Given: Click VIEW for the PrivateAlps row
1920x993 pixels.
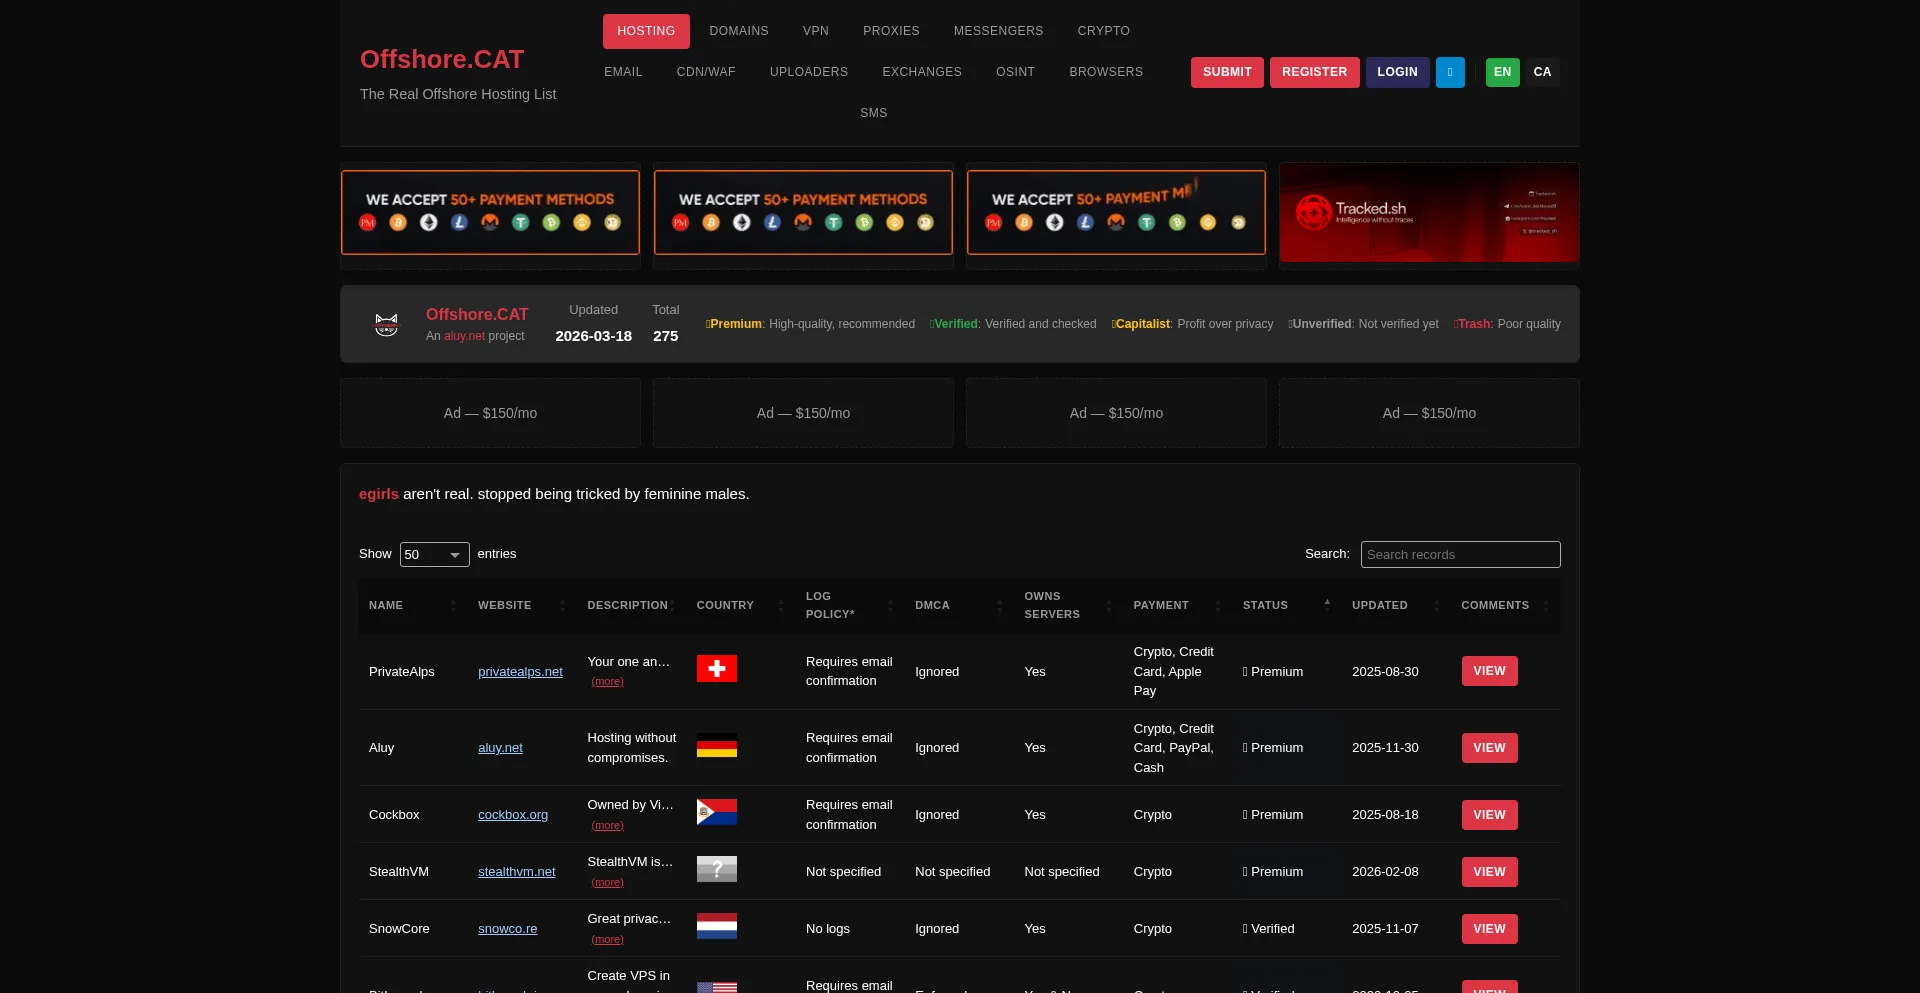Looking at the screenshot, I should pos(1489,671).
